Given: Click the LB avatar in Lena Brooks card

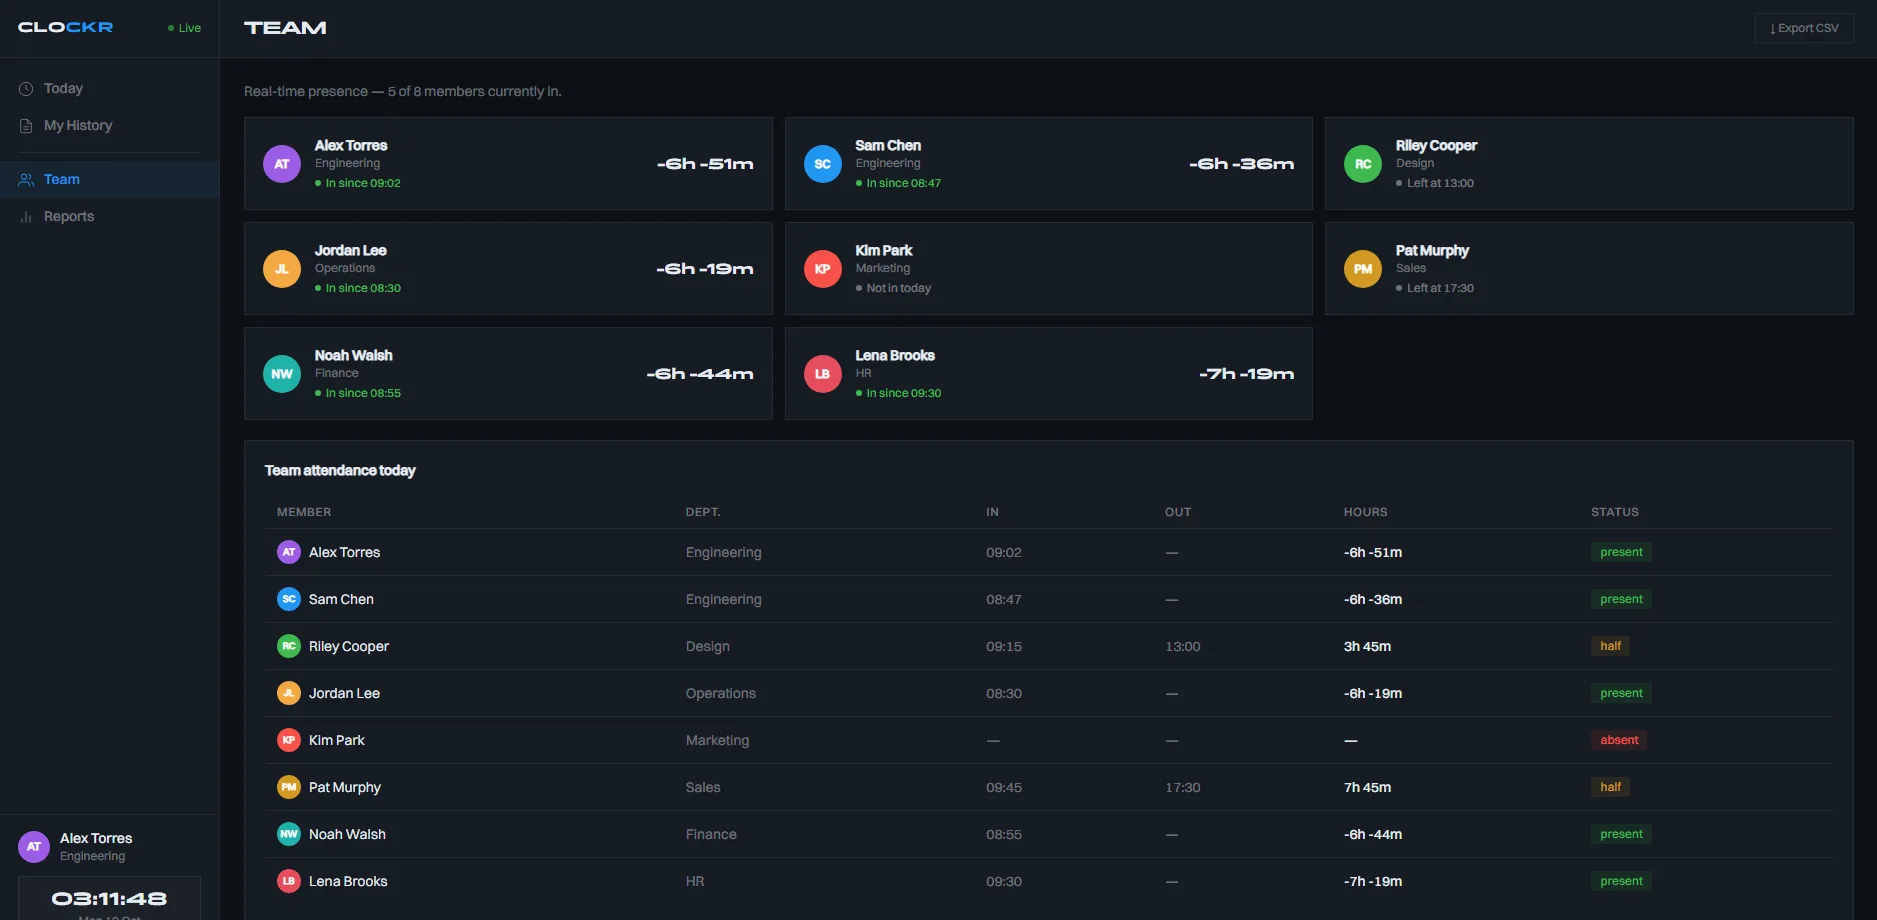Looking at the screenshot, I should coord(822,374).
